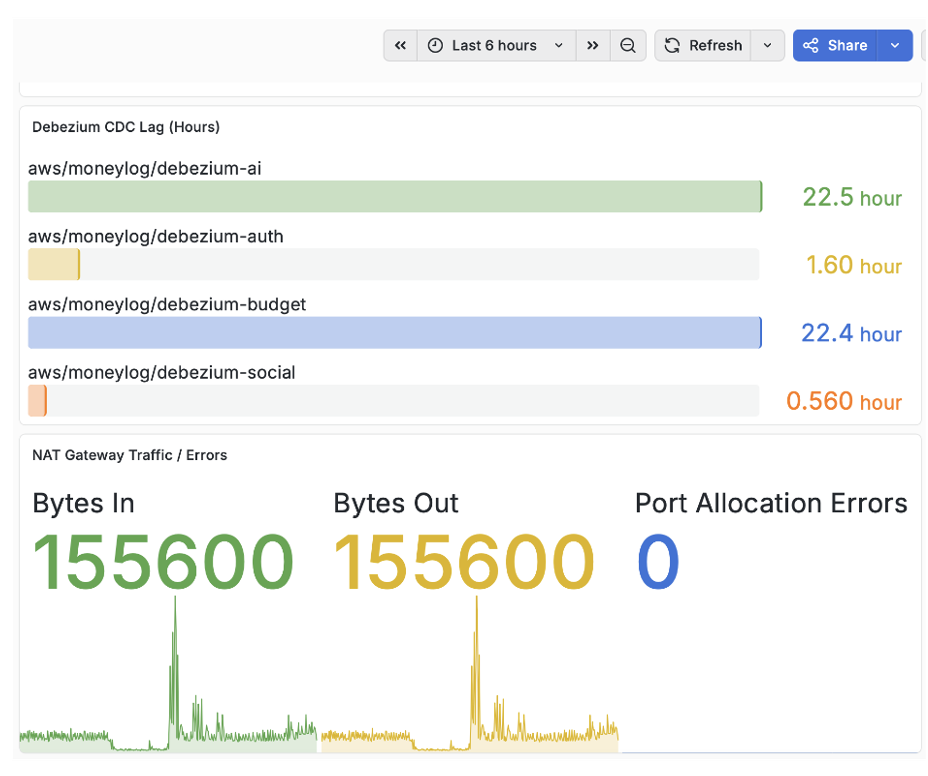Viewport: 928px width, 776px height.
Task: Open the Last 6 hours time picker
Action: (x=497, y=46)
